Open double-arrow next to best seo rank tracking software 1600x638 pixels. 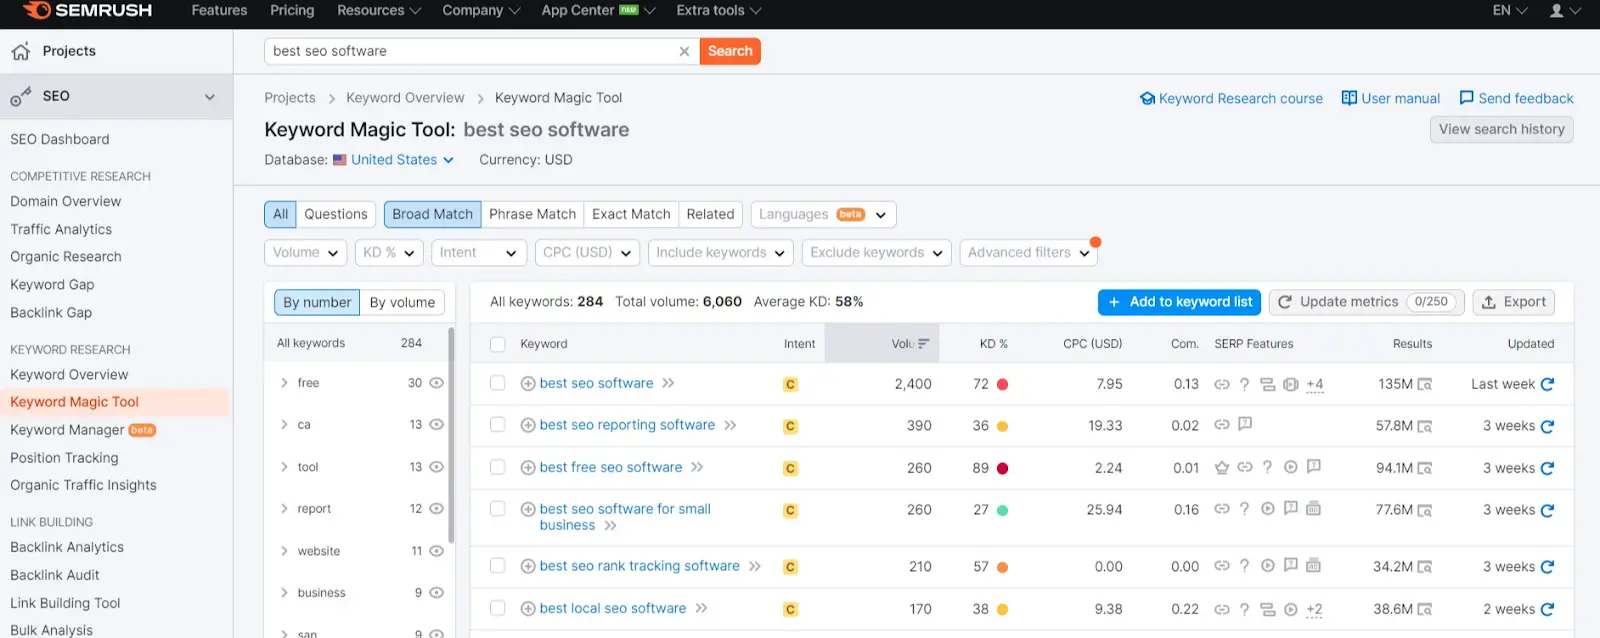(x=755, y=566)
